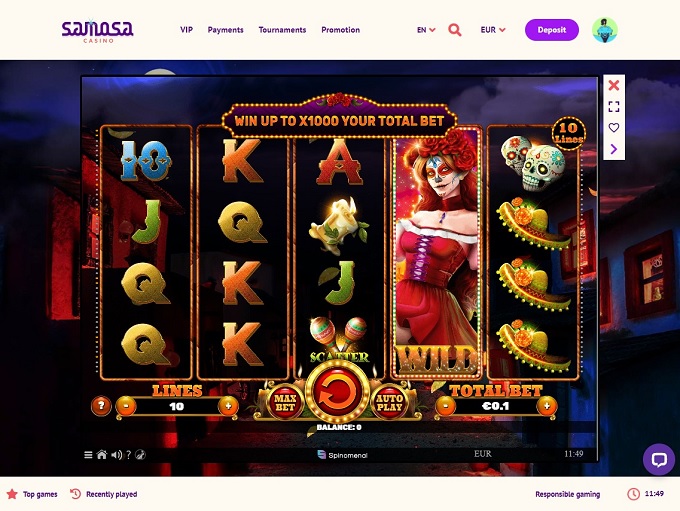Screen dimensions: 680x511
Task: Toggle fullscreen mode for the game
Action: click(x=614, y=106)
